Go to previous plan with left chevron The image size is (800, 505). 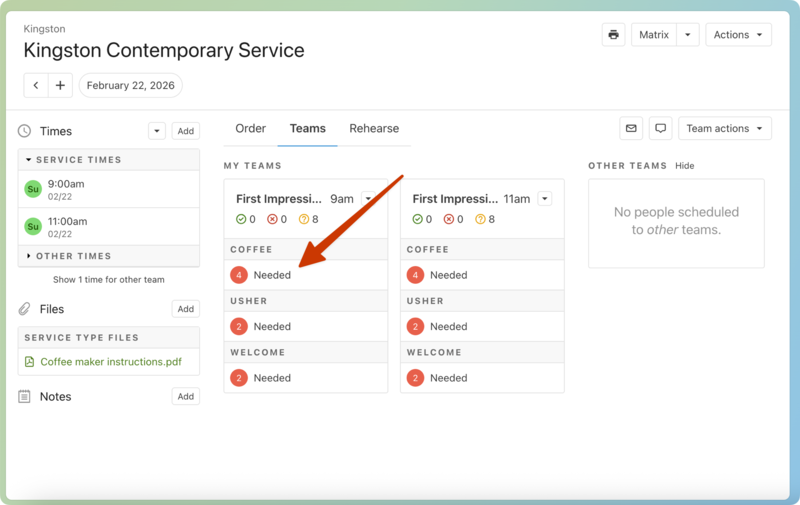pos(36,86)
